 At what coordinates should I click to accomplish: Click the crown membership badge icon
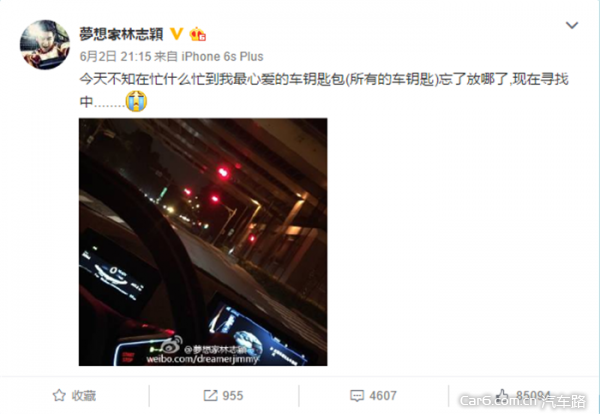click(x=197, y=34)
